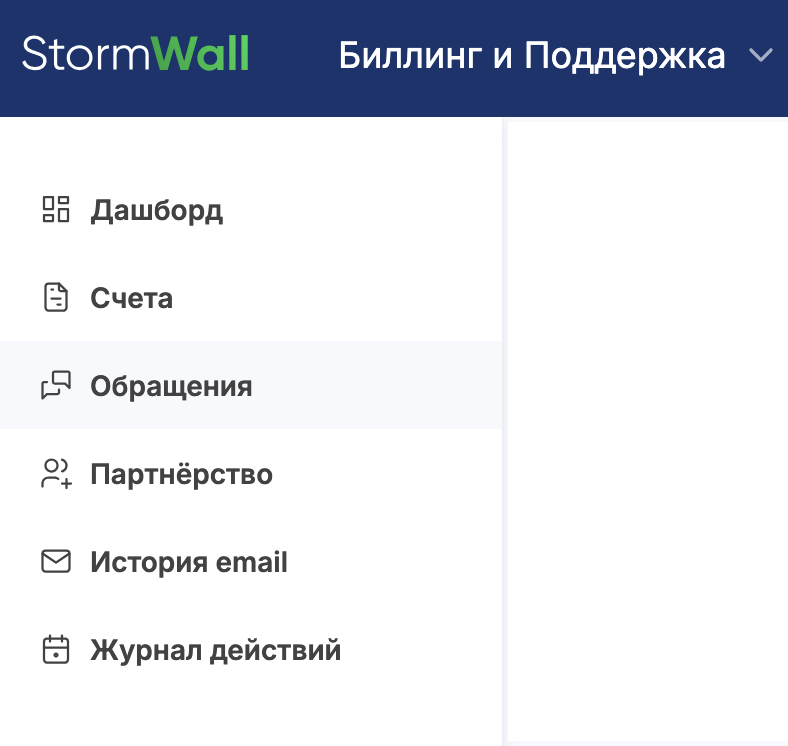The width and height of the screenshot is (788, 746).
Task: Navigate to Журнал действий
Action: pyautogui.click(x=215, y=650)
